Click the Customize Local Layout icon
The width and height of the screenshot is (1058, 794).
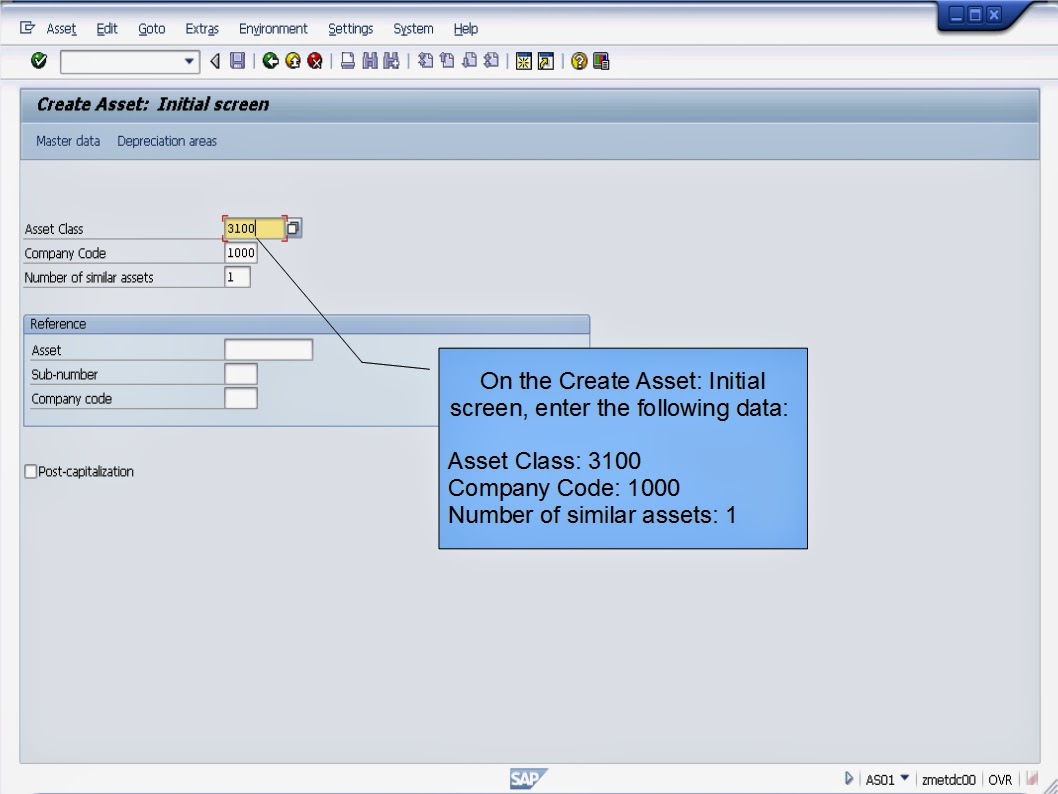tap(598, 61)
